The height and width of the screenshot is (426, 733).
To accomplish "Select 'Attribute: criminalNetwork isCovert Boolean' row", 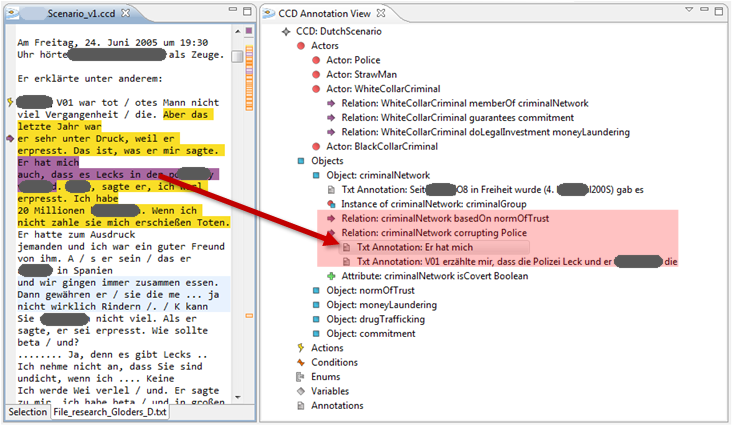I will [435, 276].
